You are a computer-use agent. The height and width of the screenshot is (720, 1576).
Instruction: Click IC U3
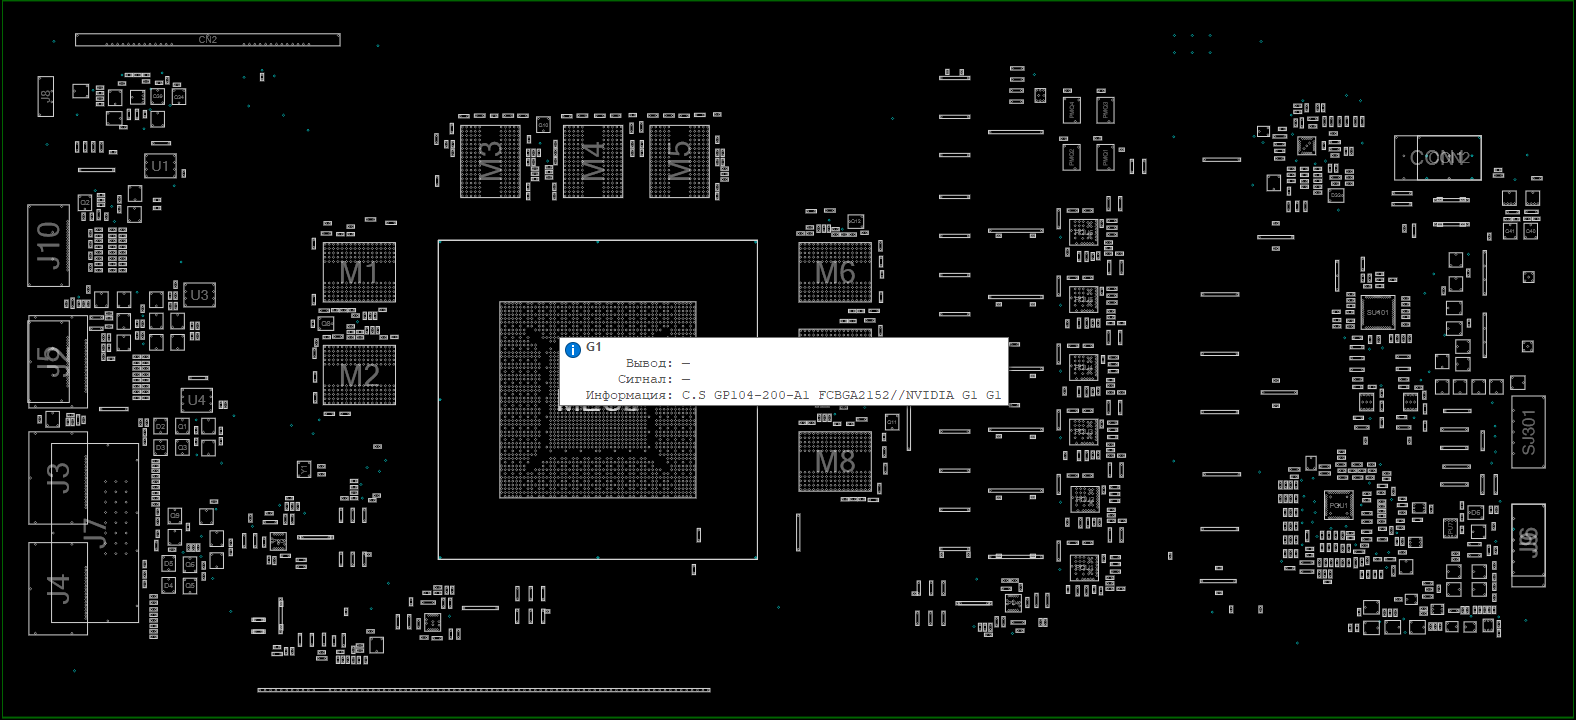pos(199,295)
